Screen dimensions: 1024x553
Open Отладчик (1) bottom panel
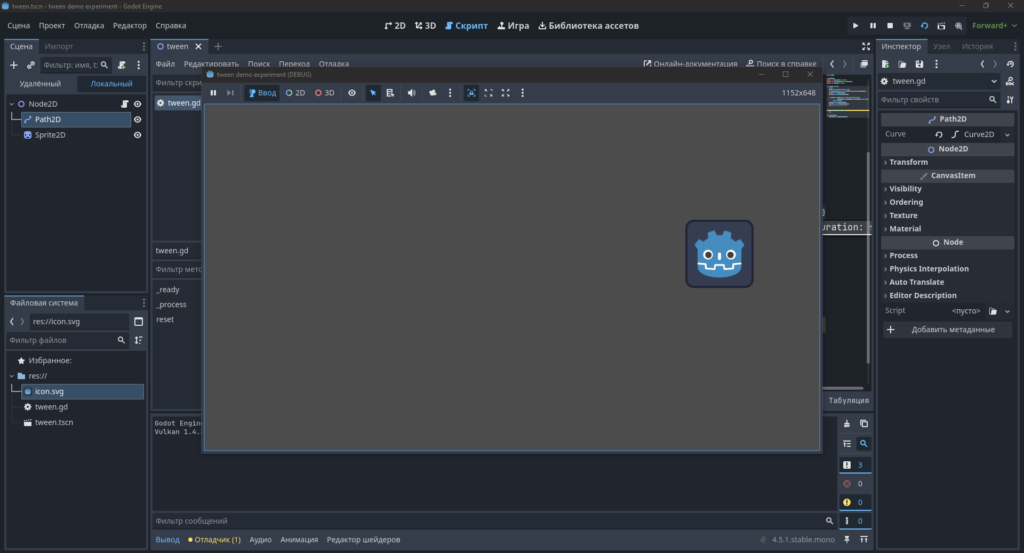pyautogui.click(x=214, y=540)
